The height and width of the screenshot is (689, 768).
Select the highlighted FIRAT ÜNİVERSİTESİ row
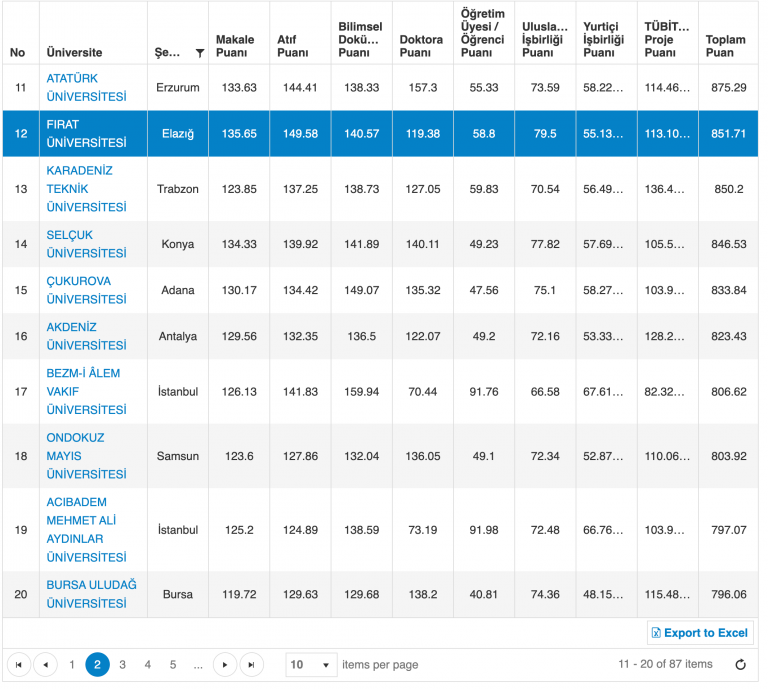click(380, 134)
